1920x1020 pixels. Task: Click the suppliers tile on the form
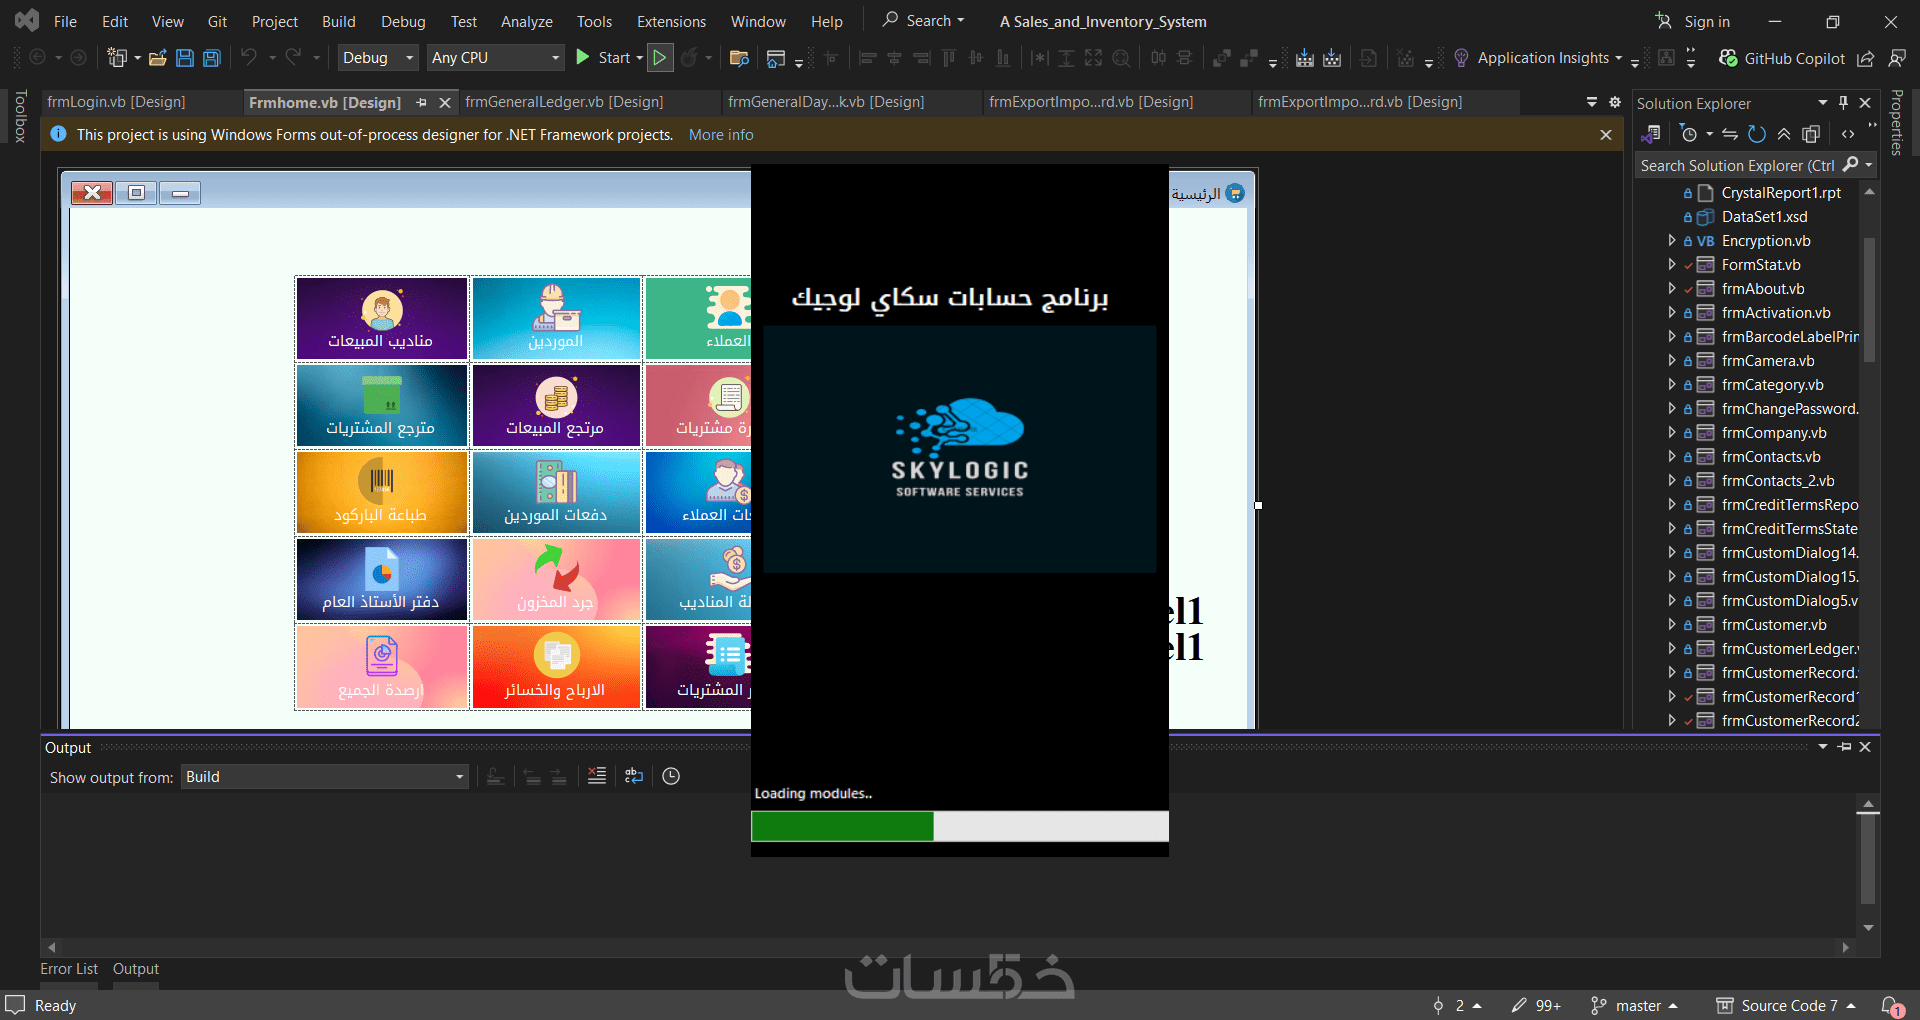point(556,318)
